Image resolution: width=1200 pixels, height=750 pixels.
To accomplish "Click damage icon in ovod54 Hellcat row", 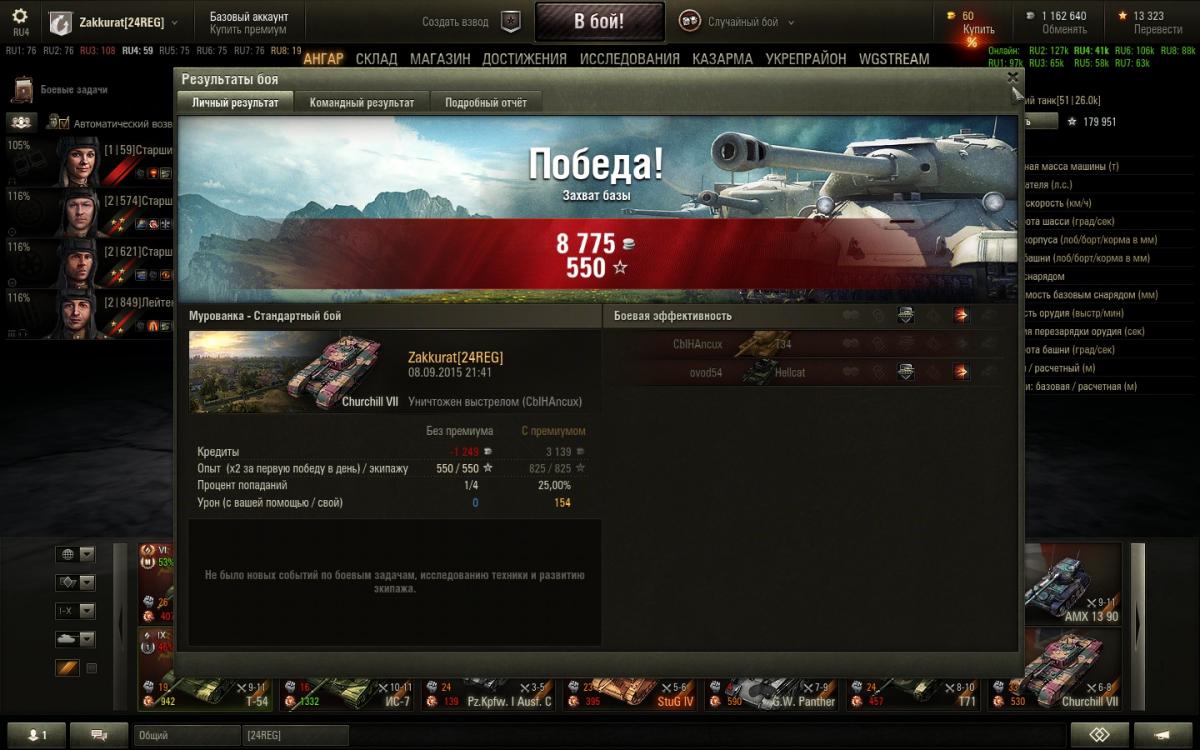I will click(x=961, y=372).
